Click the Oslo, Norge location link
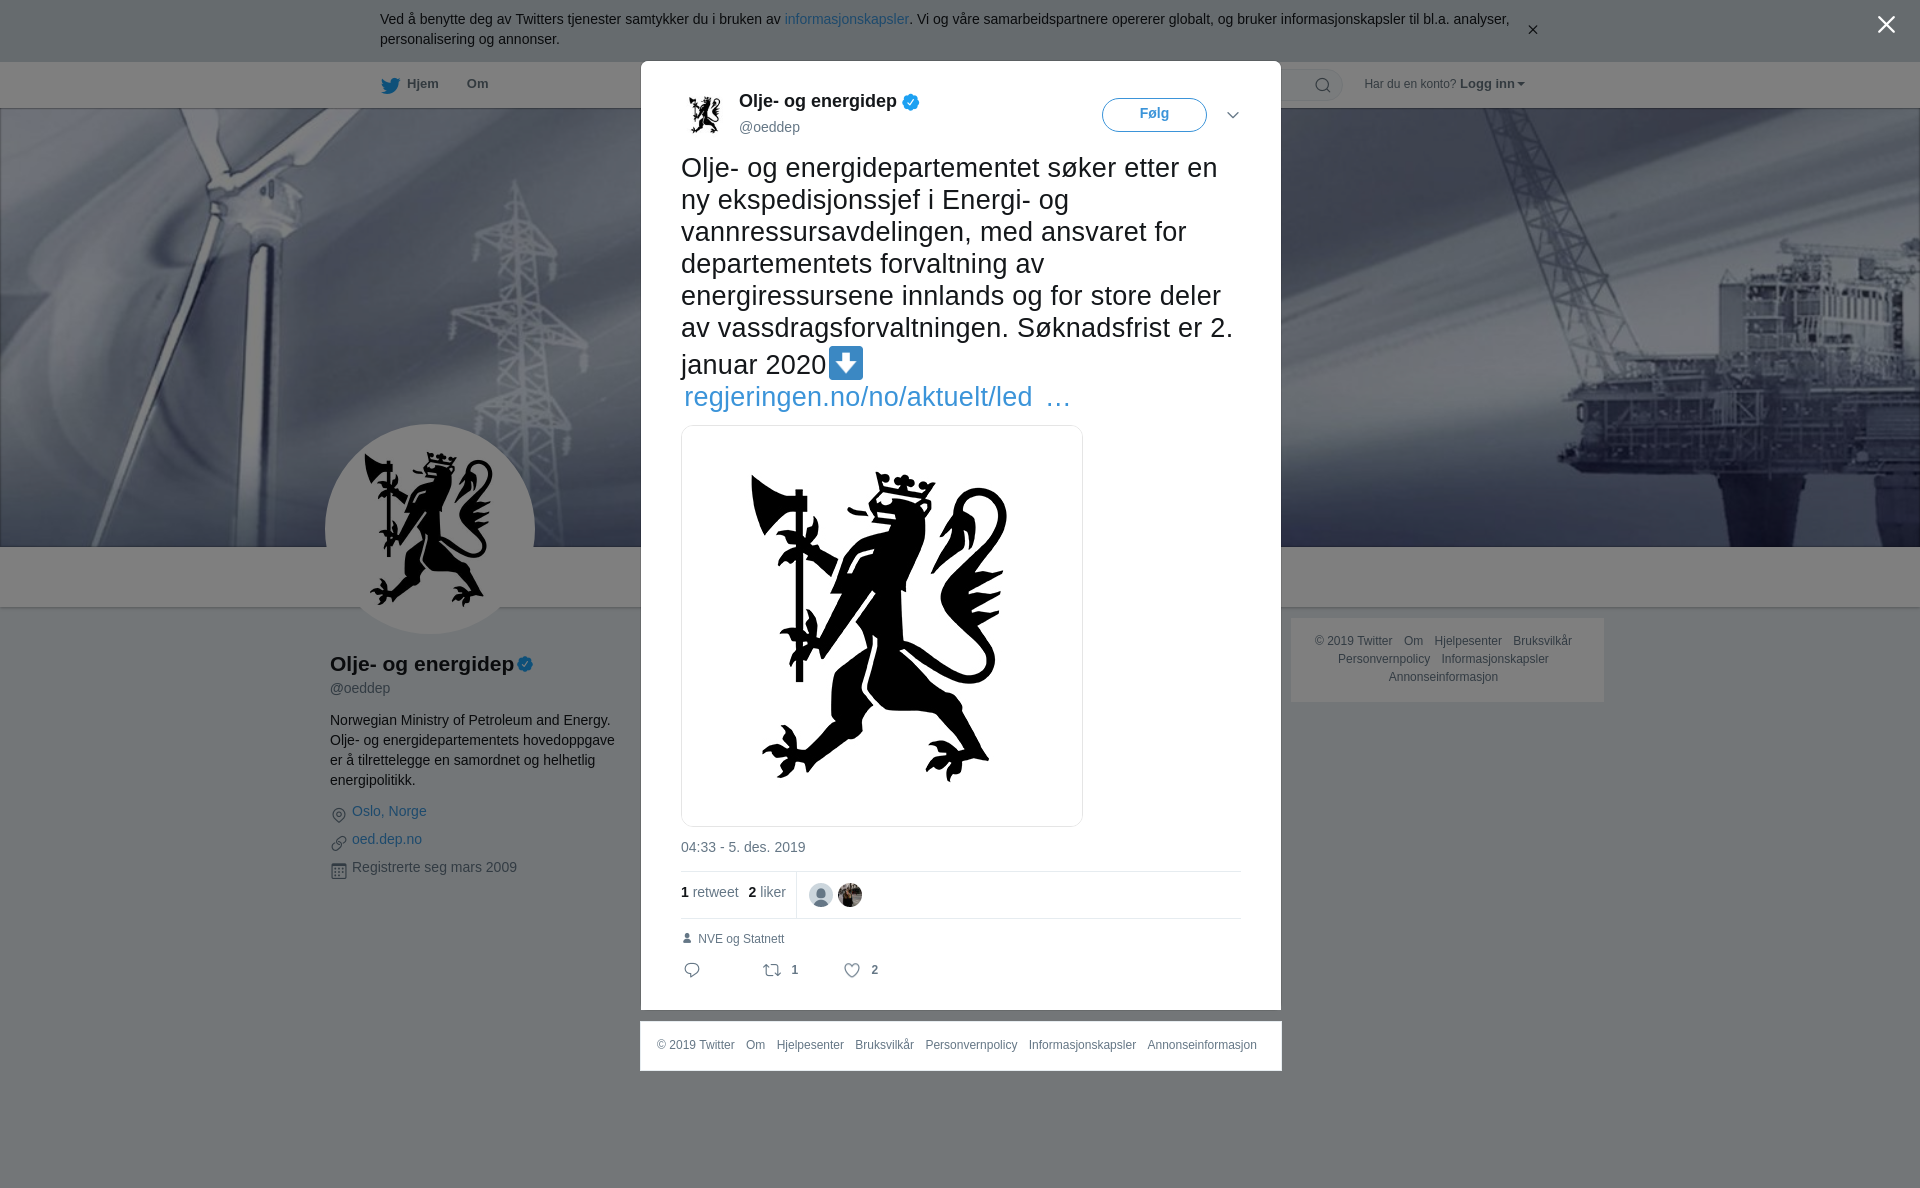The image size is (1920, 1188). tap(389, 811)
